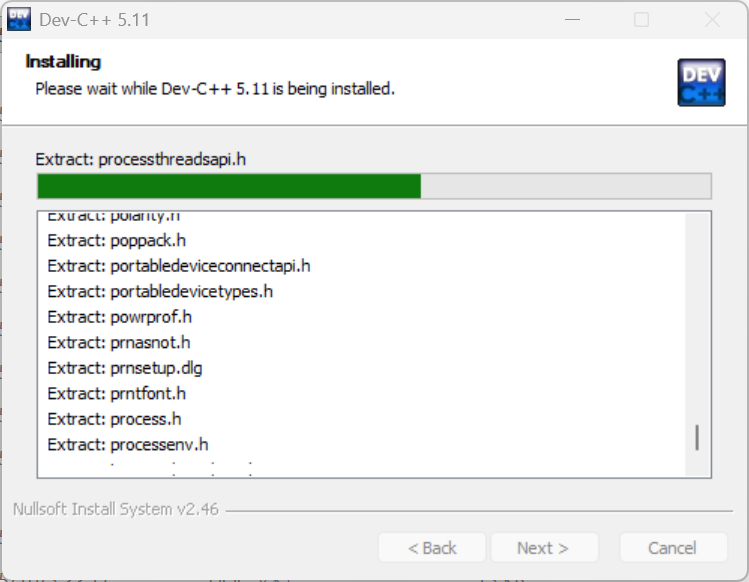The image size is (749, 582).
Task: Select the 'Extract: processenv.h' log line
Action: click(128, 444)
